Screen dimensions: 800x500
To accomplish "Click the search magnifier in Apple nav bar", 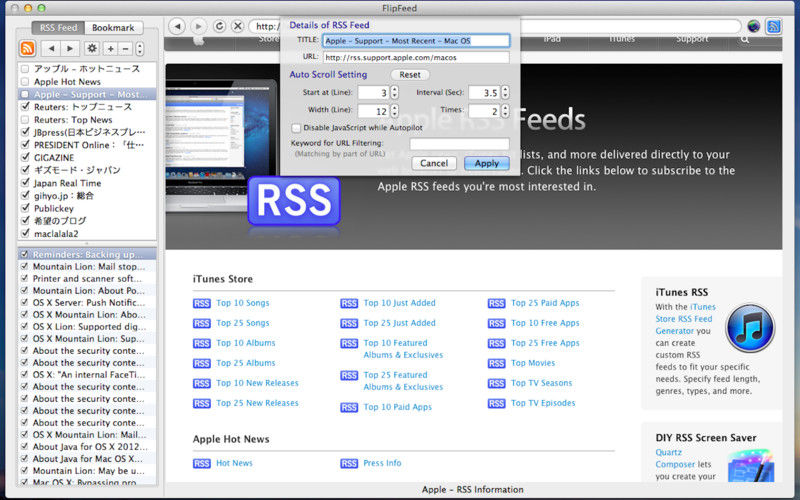I will coord(745,39).
